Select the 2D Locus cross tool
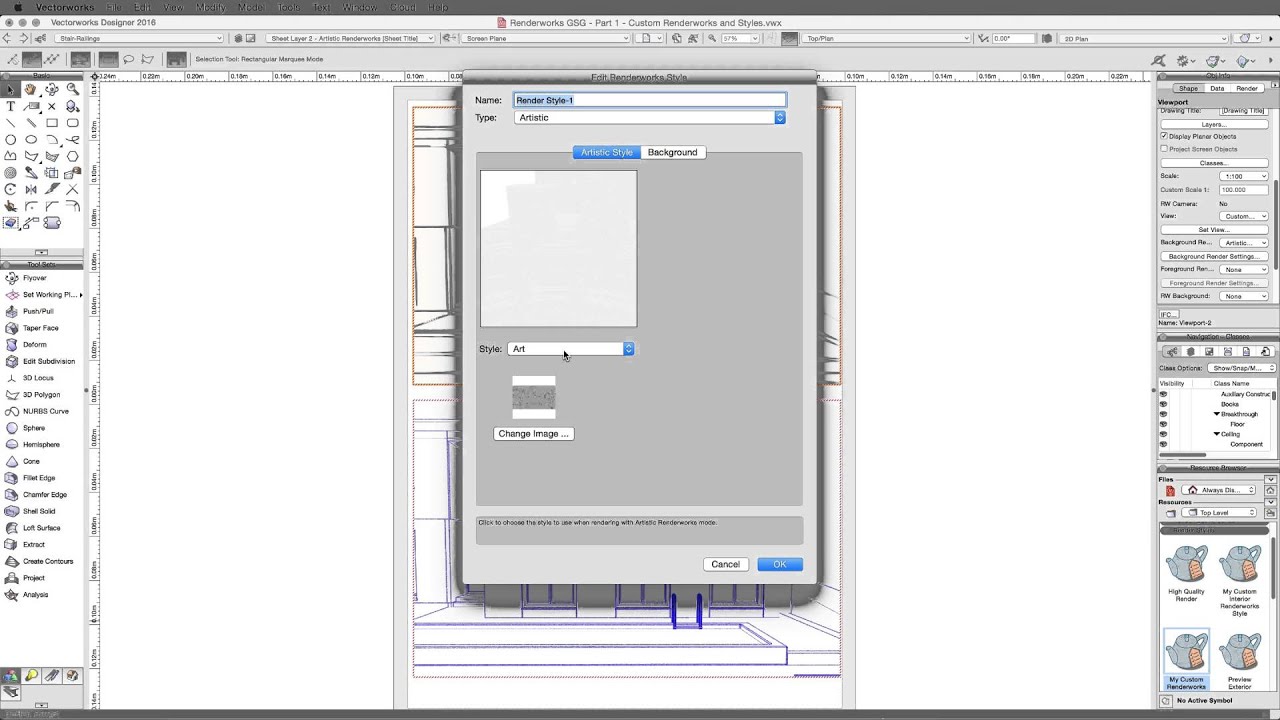This screenshot has height=720, width=1280. pos(52,106)
